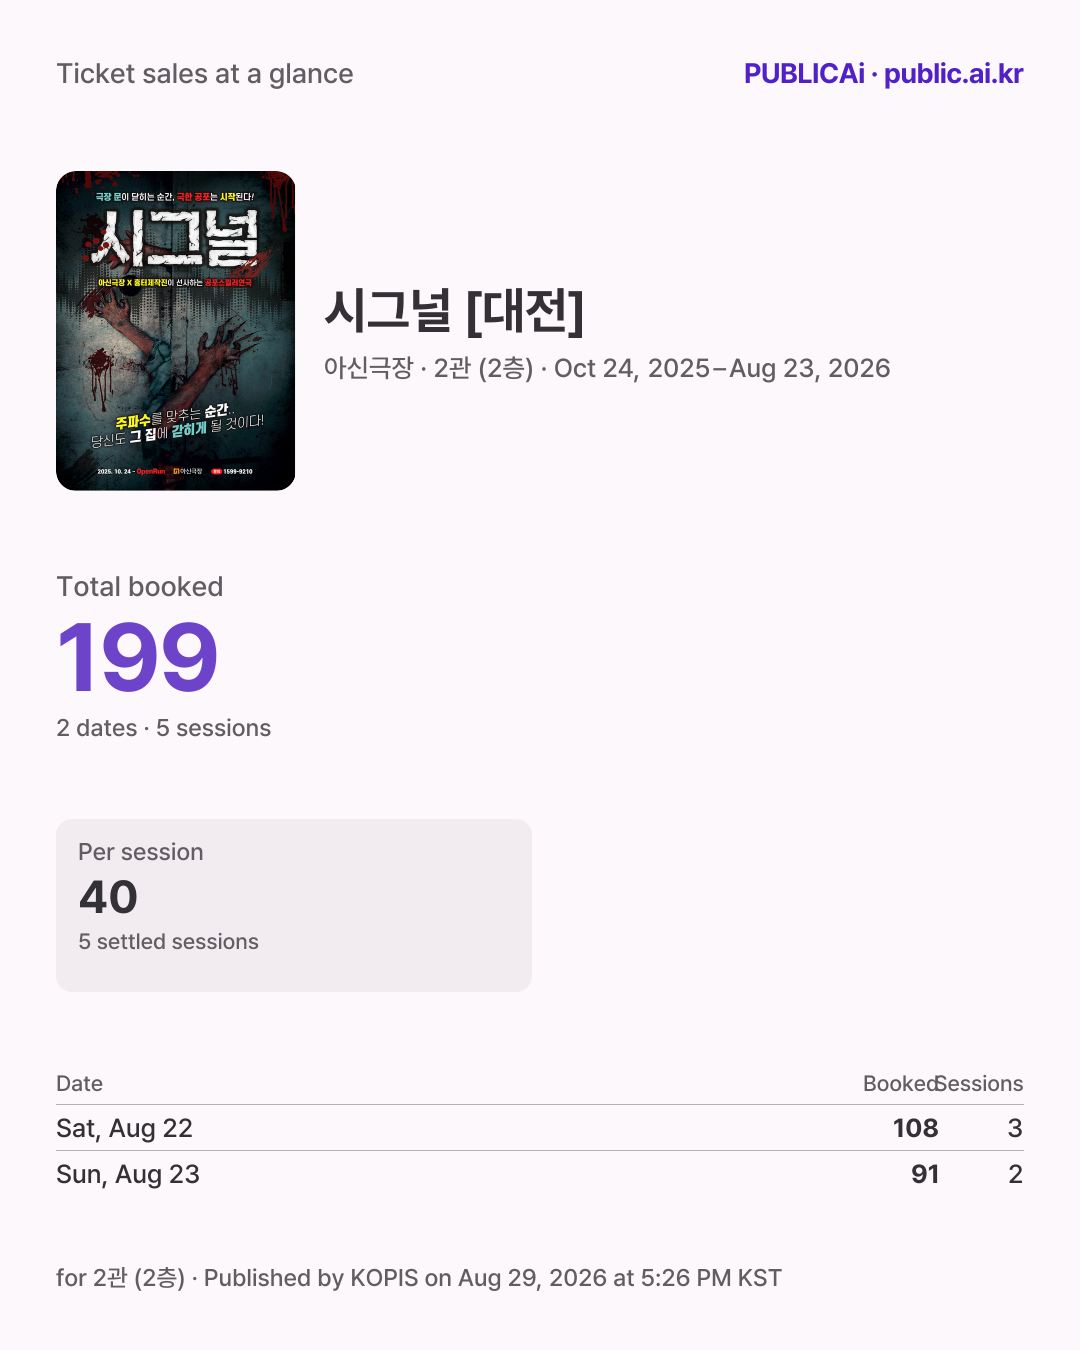
Task: Click the 5 settled sessions caption
Action: pos(169,942)
